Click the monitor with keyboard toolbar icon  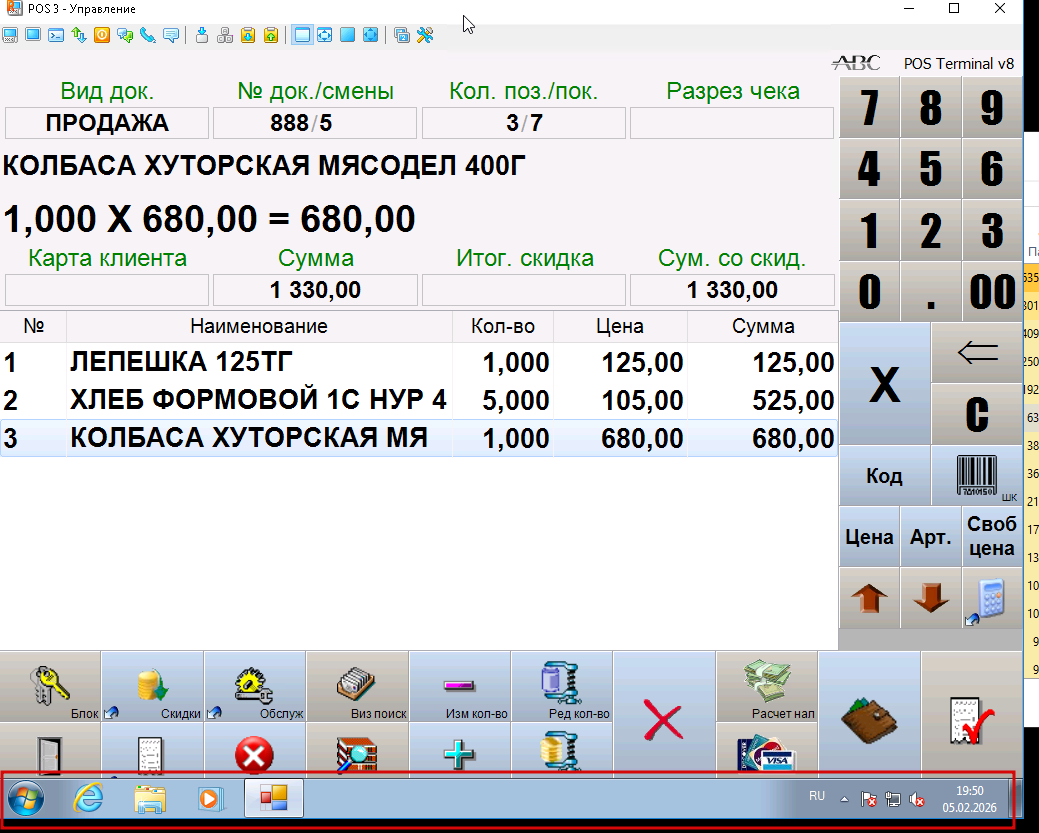pyautogui.click(x=10, y=35)
